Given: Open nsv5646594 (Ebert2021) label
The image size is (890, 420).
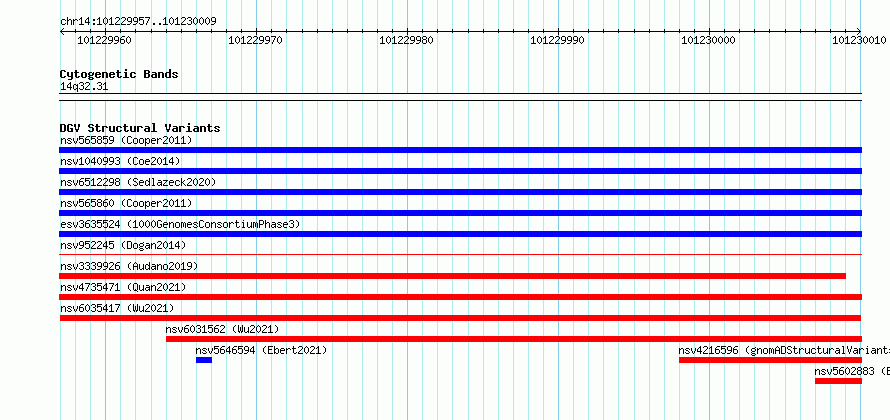Looking at the screenshot, I should click(x=262, y=350).
